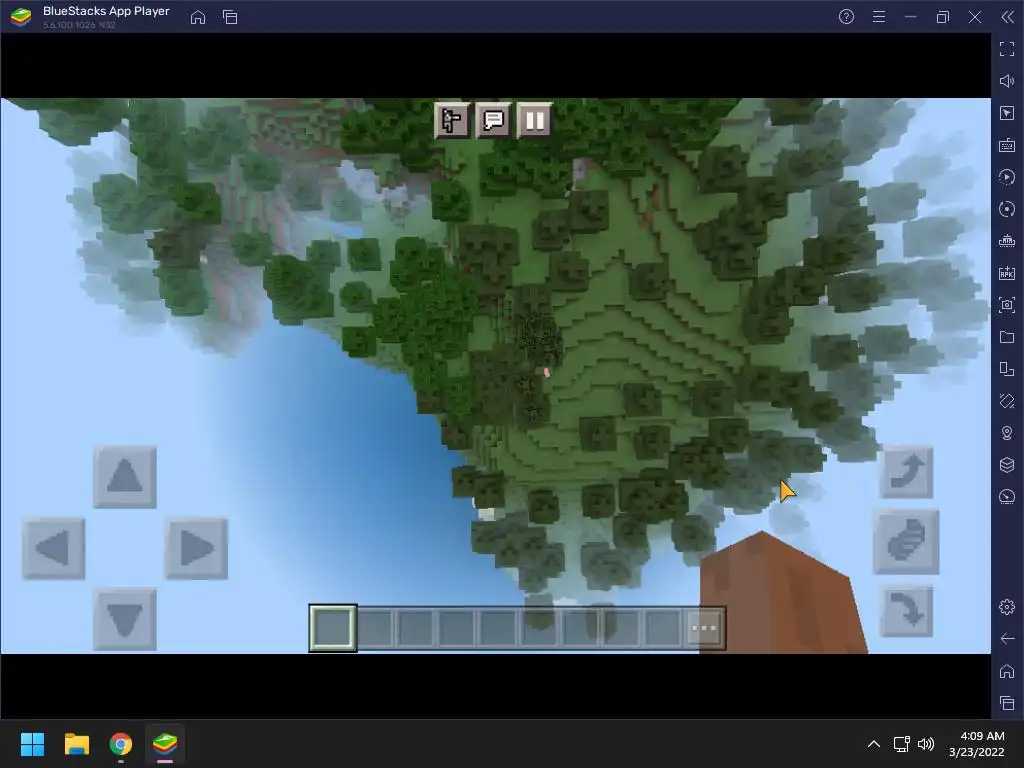
Task: Tap the D-pad right arrow
Action: pos(196,548)
